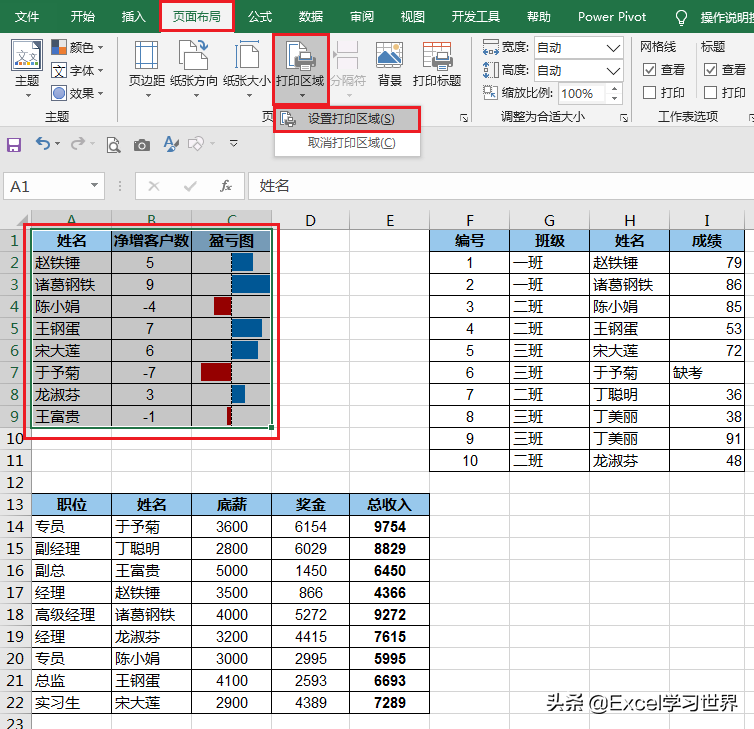The height and width of the screenshot is (729, 754).
Task: Open the 颜色 theme colors button
Action: 77,47
